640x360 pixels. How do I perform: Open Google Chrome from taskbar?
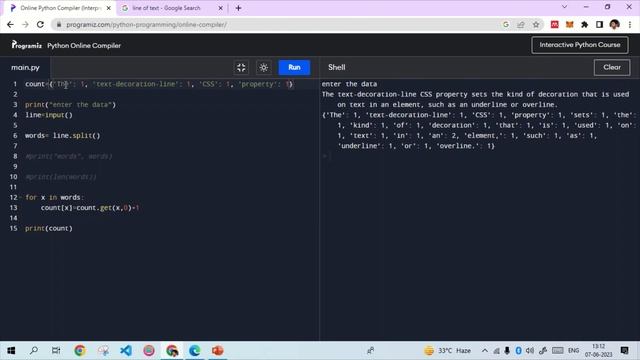click(x=80, y=350)
